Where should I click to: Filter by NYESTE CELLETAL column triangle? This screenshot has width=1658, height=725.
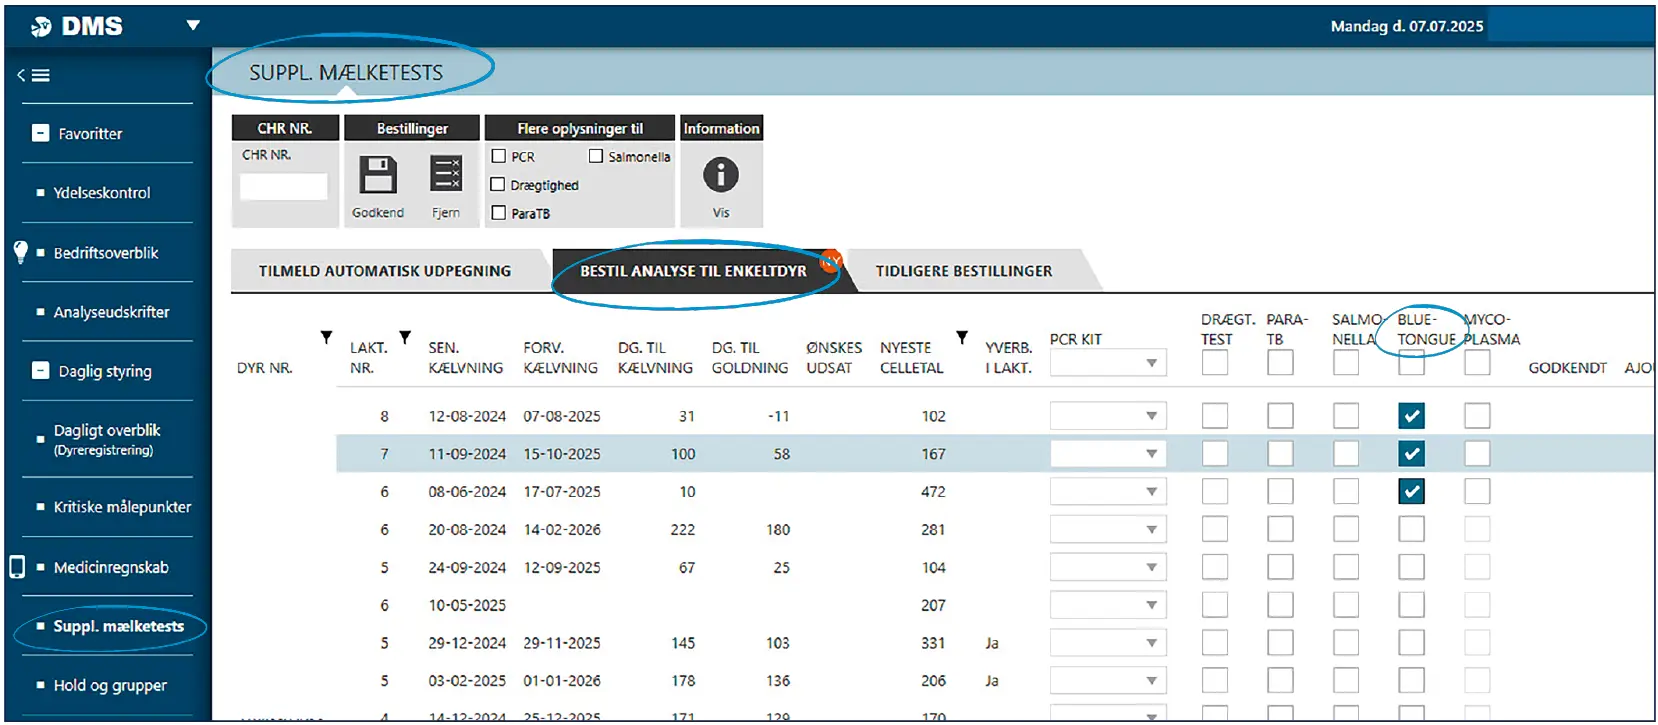point(962,338)
